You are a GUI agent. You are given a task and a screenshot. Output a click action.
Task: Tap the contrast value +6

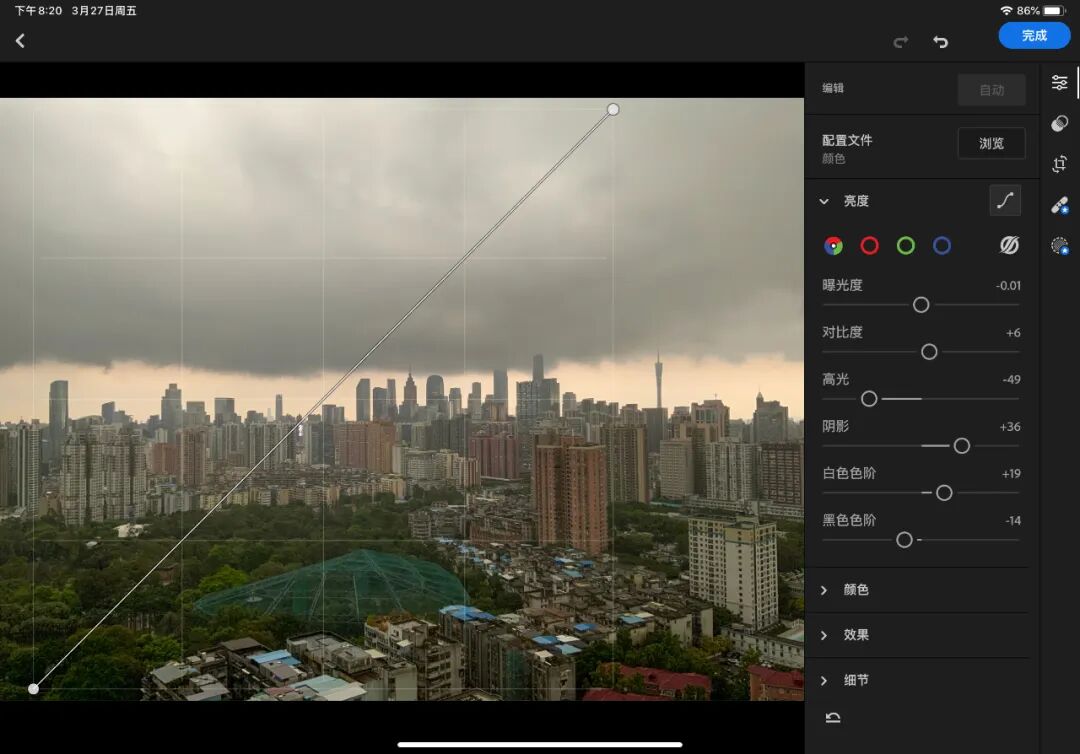(x=1012, y=333)
